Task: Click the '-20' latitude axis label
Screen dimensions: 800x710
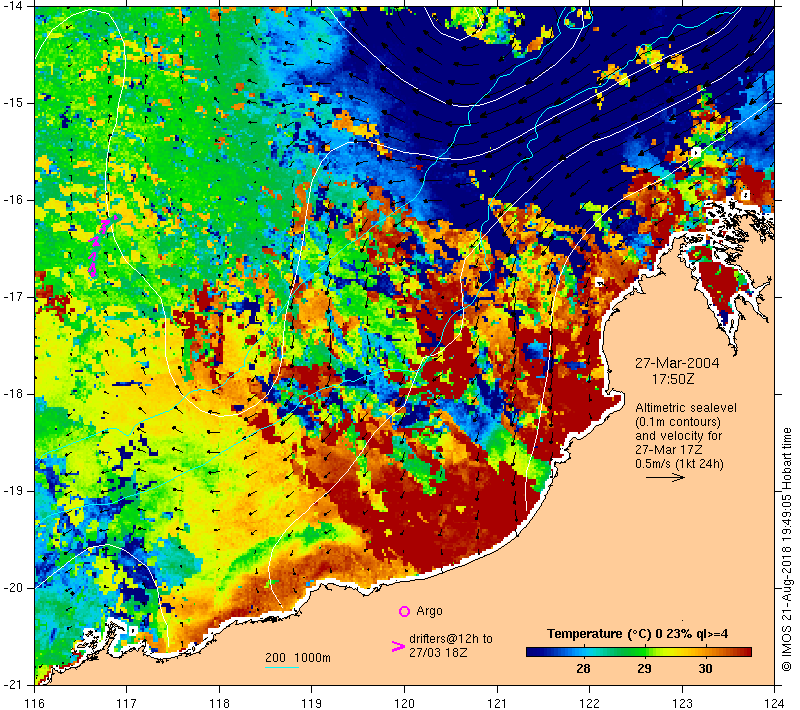Action: (x=11, y=588)
